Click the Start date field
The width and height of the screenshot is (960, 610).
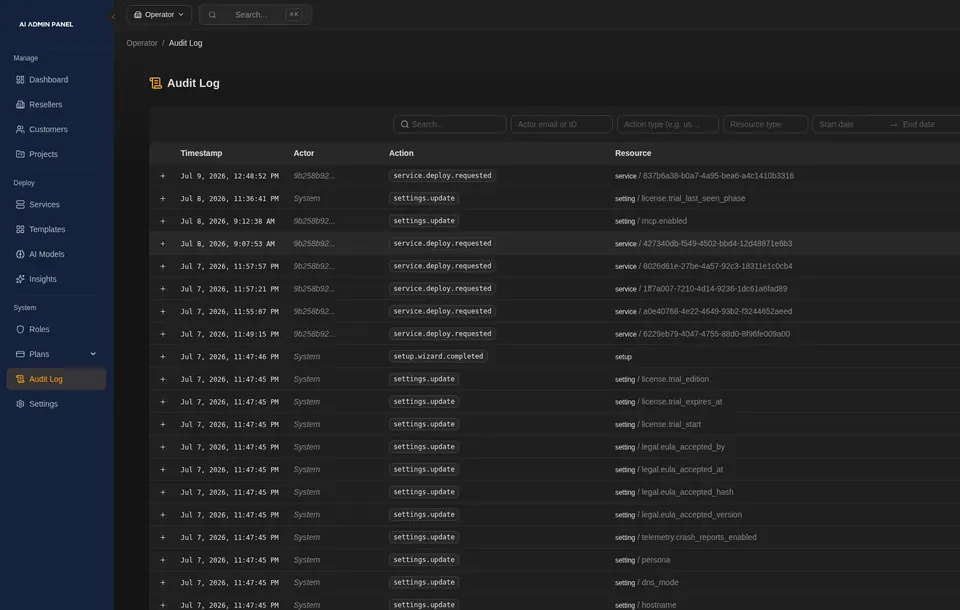851,124
